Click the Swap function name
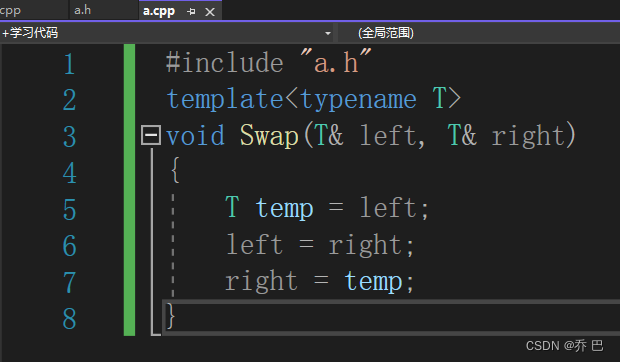Screen dimensions: 620x362 [x=269, y=136]
